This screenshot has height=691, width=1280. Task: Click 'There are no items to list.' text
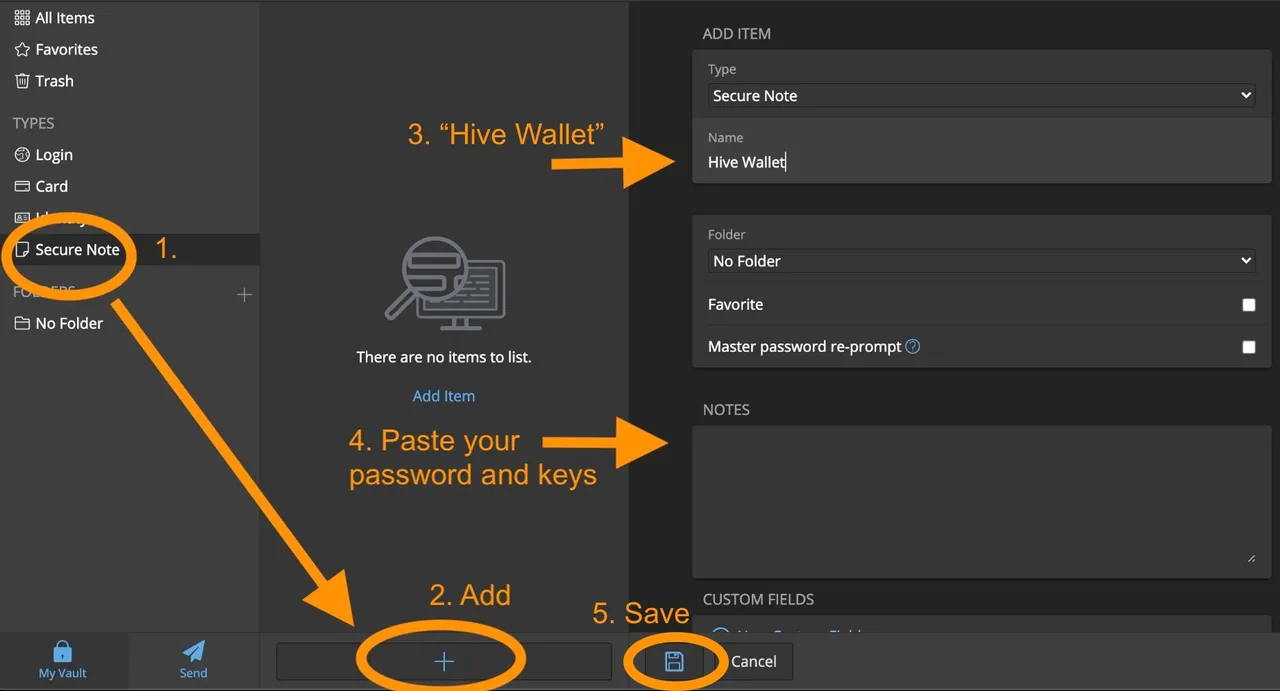click(x=444, y=357)
